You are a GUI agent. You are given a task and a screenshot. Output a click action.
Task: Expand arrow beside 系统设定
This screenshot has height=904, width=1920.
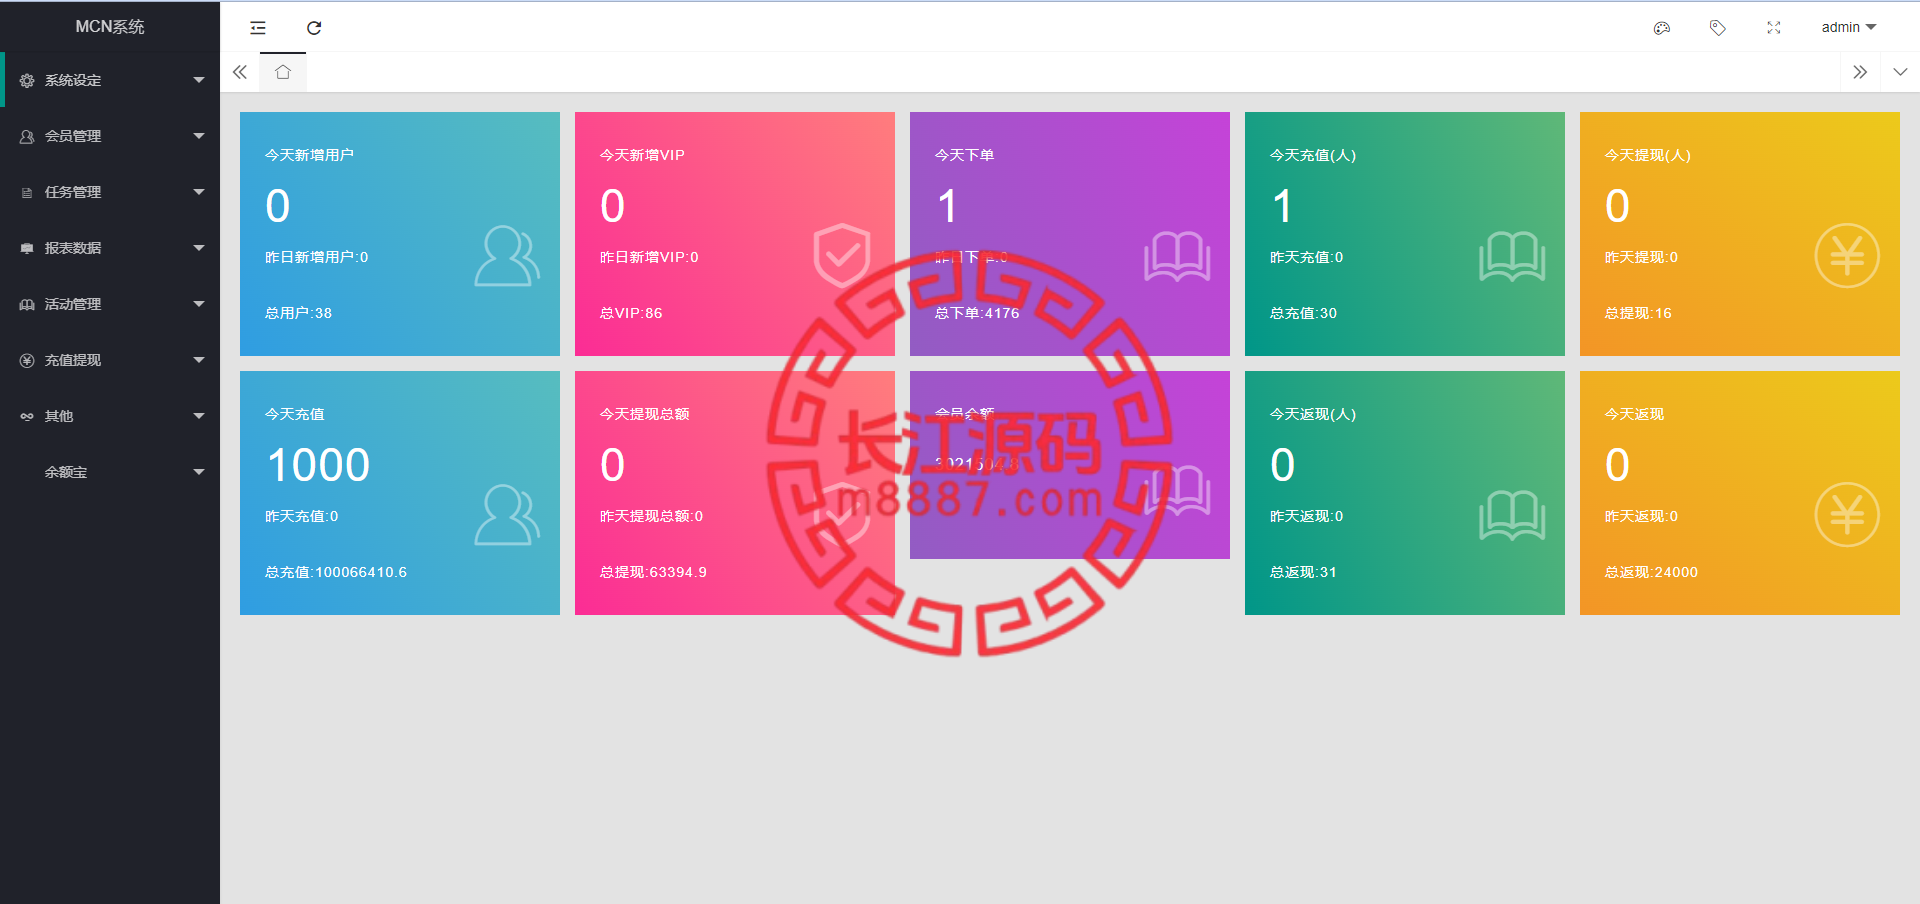coord(199,80)
